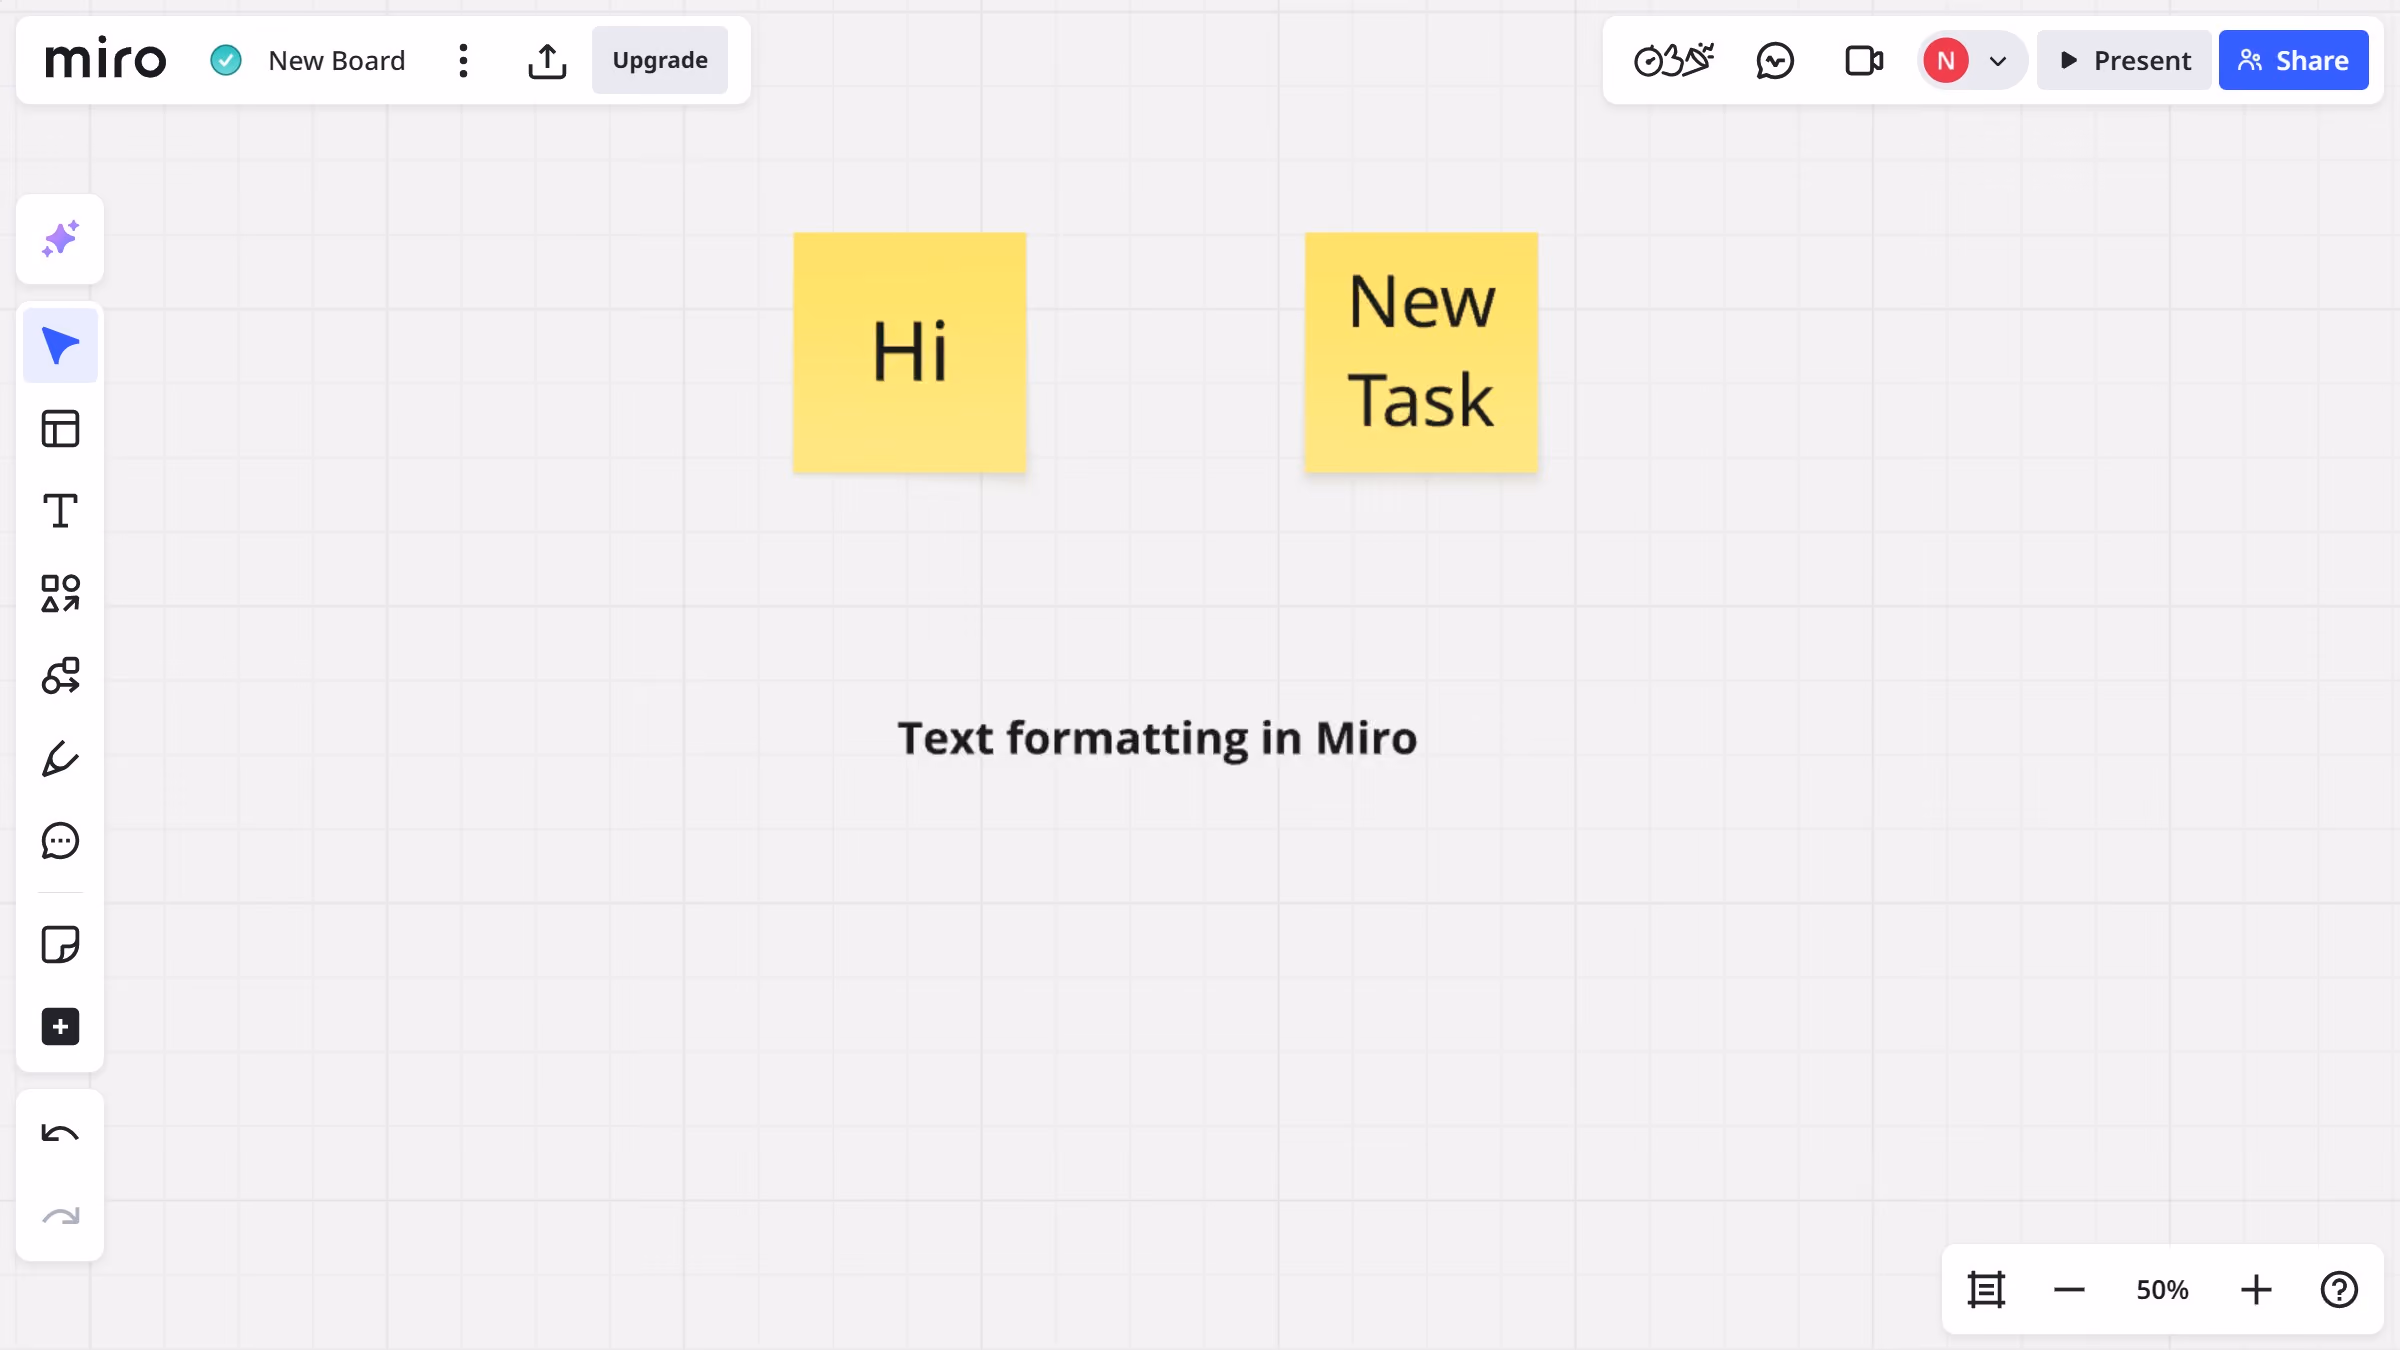Choose the Select cursor tool
This screenshot has width=2400, height=1350.
pyautogui.click(x=60, y=346)
